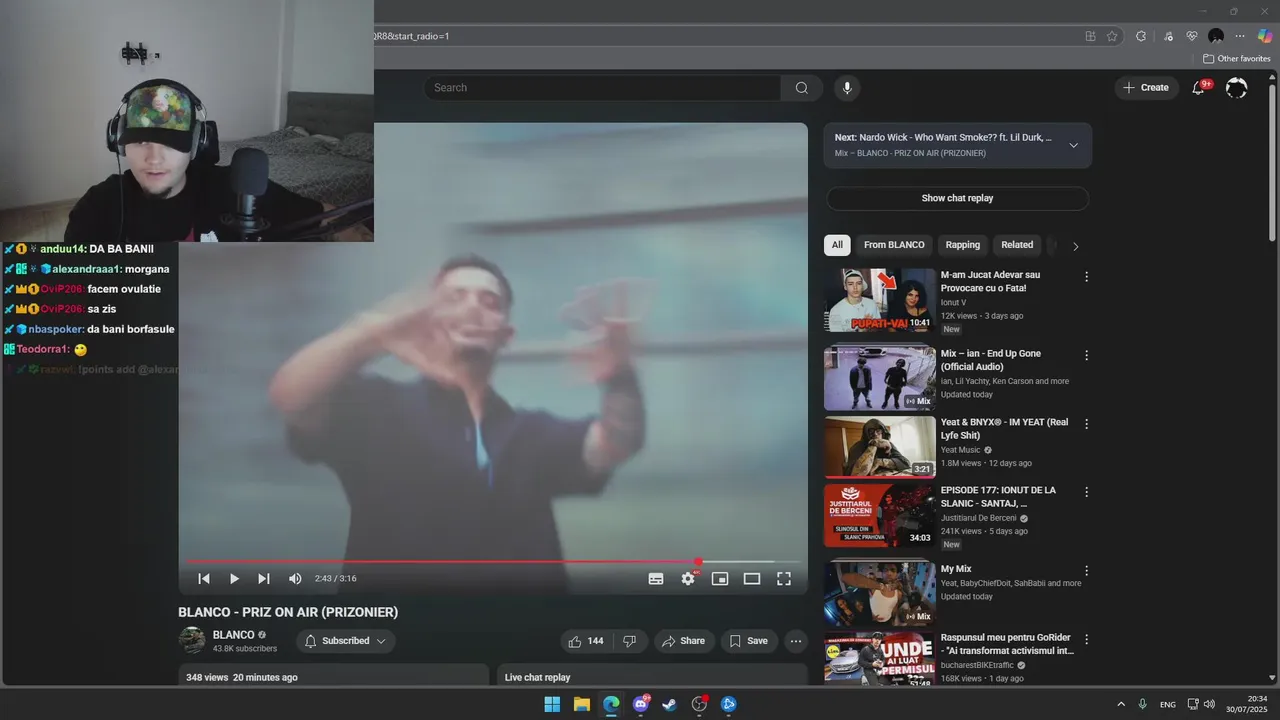Show more filter chips with arrow
Viewport: 1280px width, 720px height.
coord(1075,246)
